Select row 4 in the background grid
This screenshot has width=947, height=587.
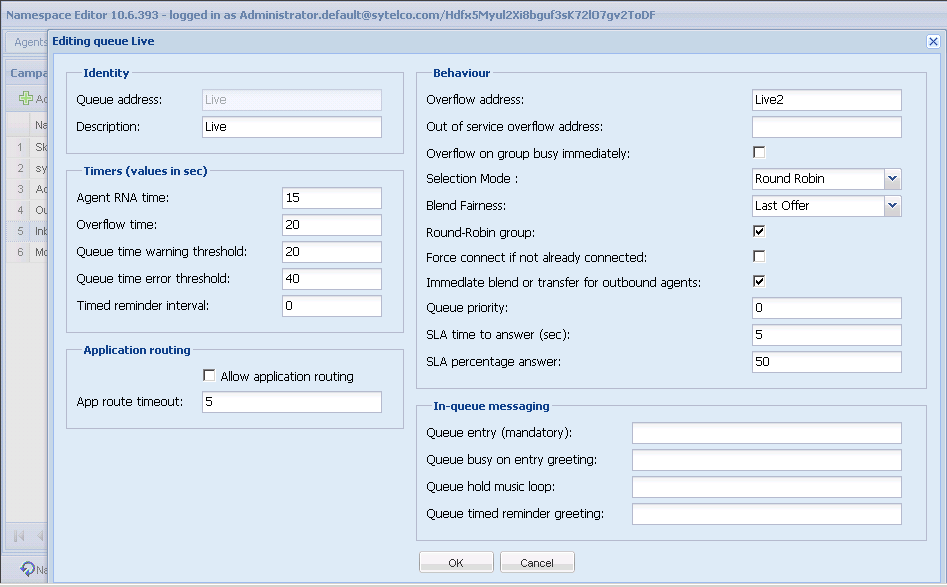(x=27, y=210)
